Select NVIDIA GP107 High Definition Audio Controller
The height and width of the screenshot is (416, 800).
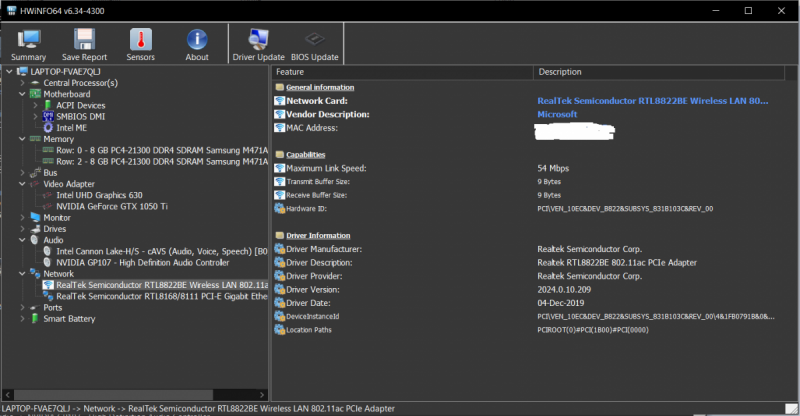[x=142, y=262]
